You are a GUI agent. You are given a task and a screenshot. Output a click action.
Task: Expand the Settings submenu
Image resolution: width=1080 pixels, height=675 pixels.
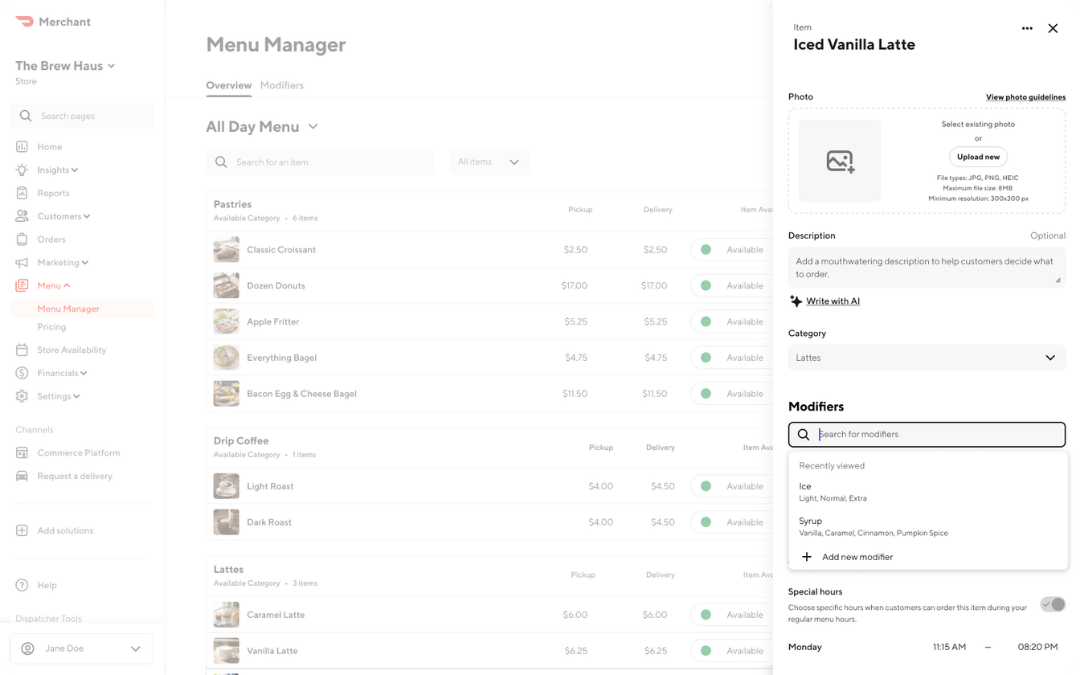point(76,396)
